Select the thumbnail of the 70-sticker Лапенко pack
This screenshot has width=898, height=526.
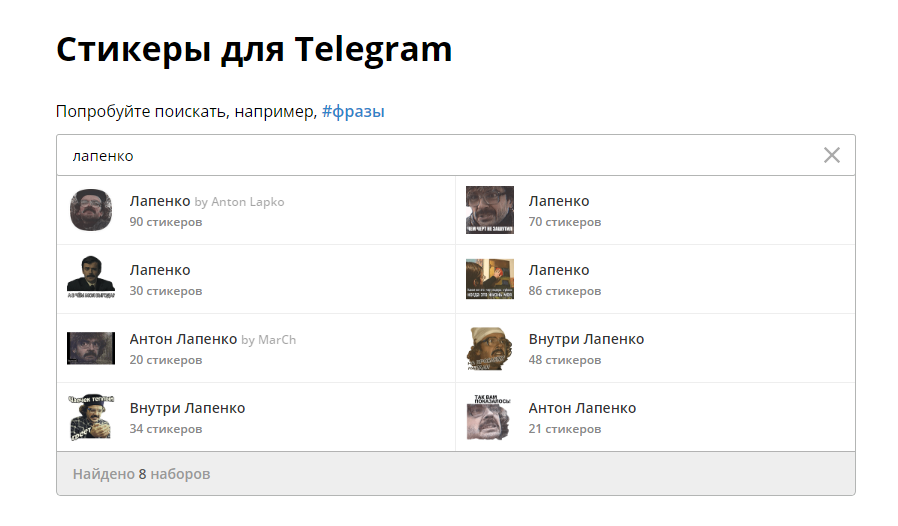pyautogui.click(x=490, y=210)
